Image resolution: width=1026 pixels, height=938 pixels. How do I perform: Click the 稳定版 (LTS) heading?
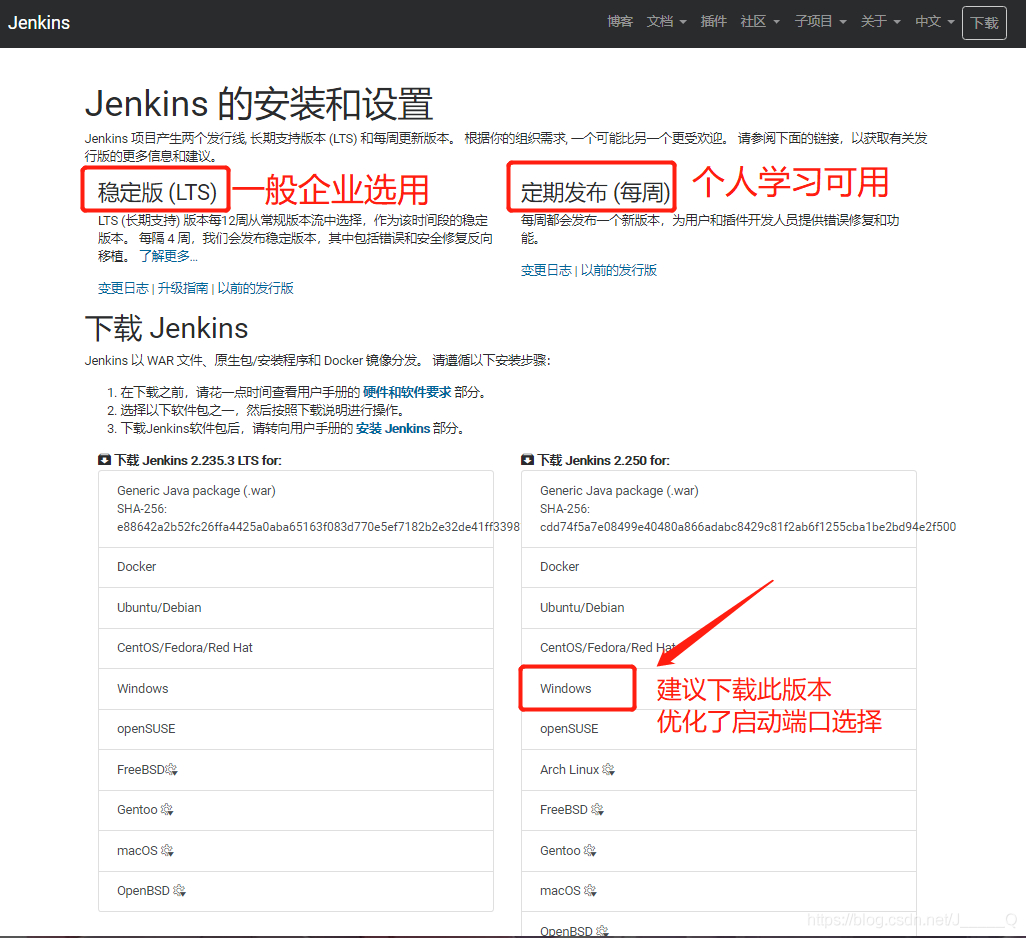tap(157, 192)
